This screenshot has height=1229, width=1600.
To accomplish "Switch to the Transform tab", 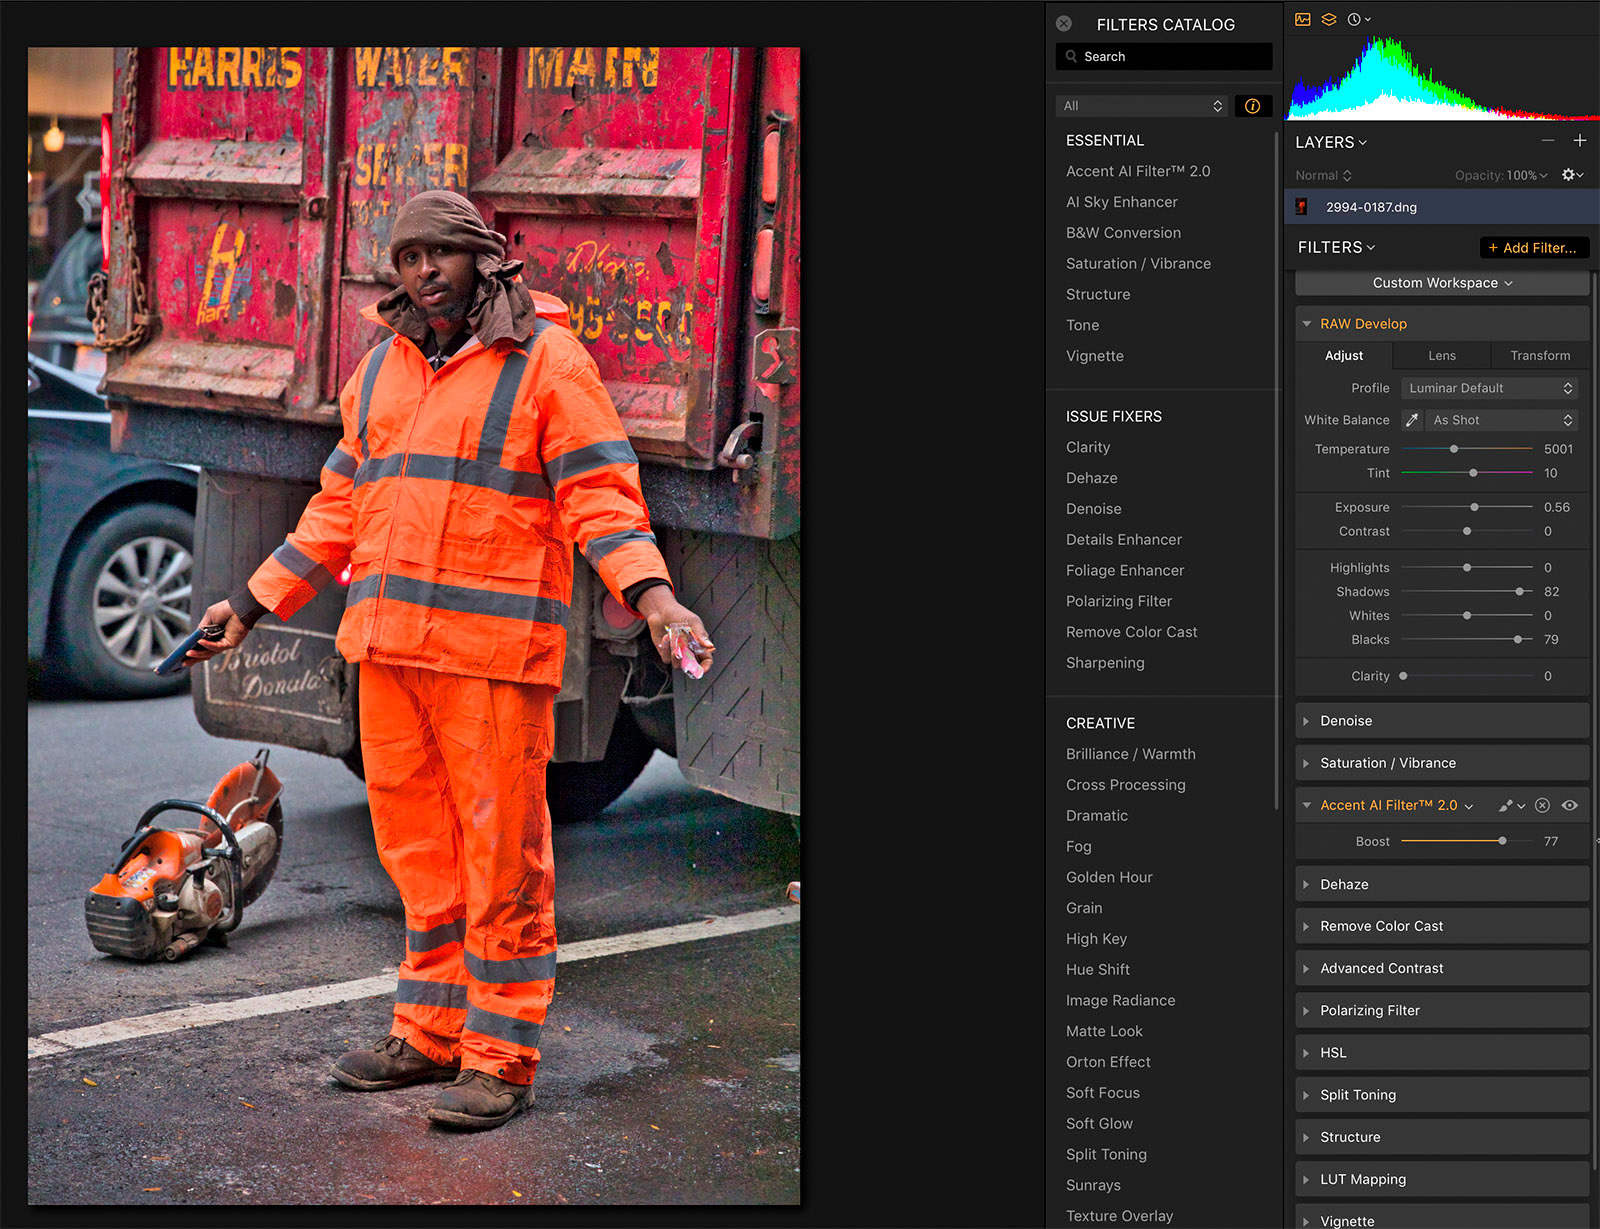I will pos(1539,356).
